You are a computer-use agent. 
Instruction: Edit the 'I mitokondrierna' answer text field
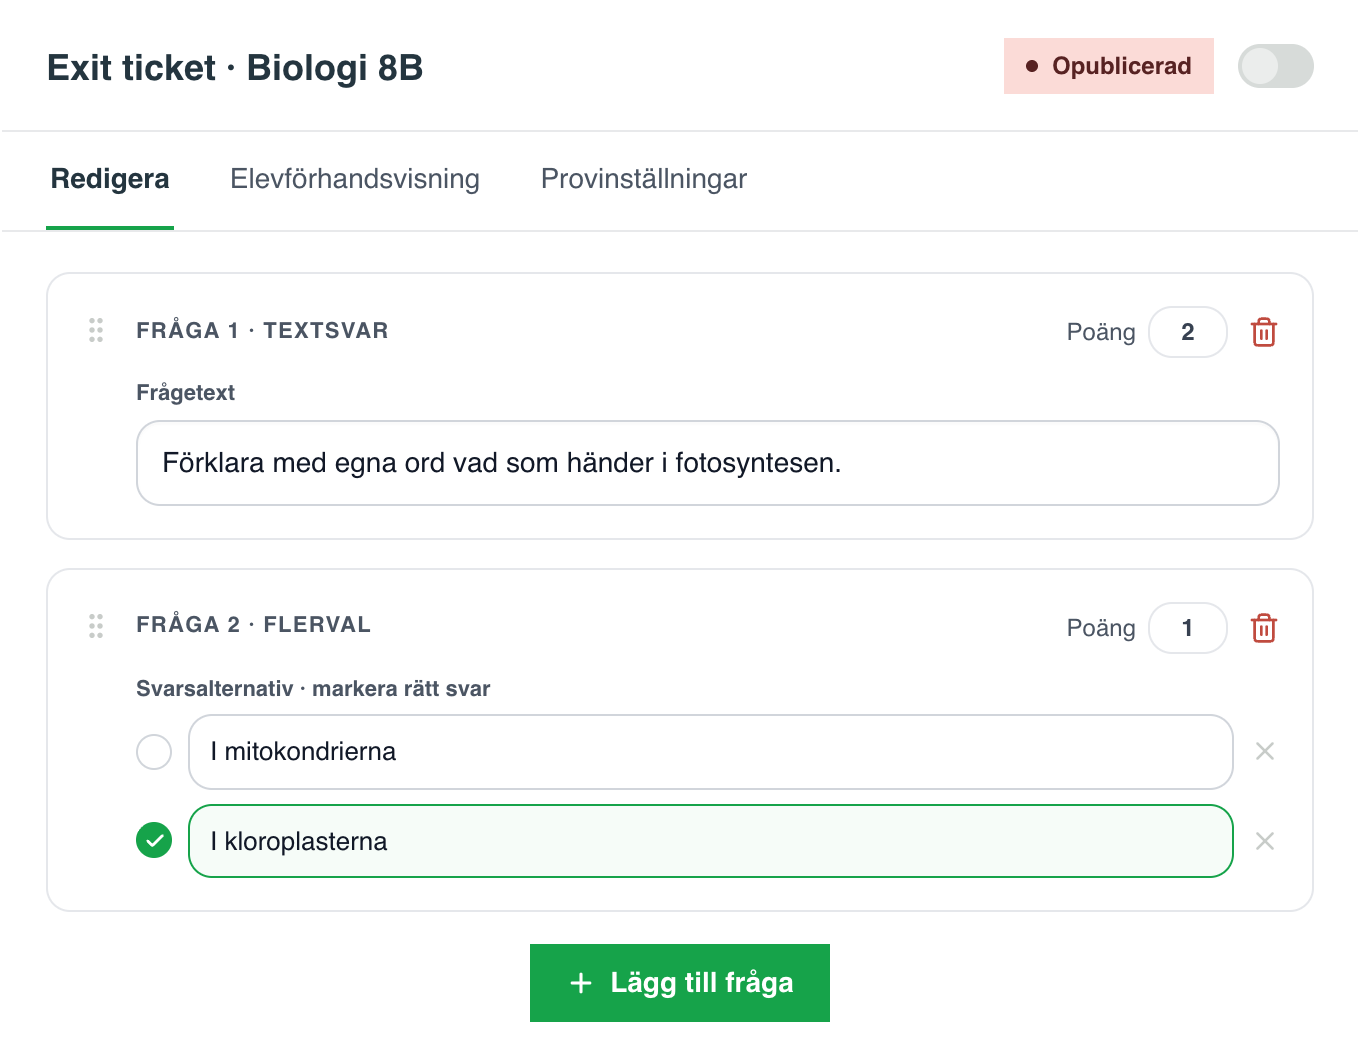coord(711,752)
